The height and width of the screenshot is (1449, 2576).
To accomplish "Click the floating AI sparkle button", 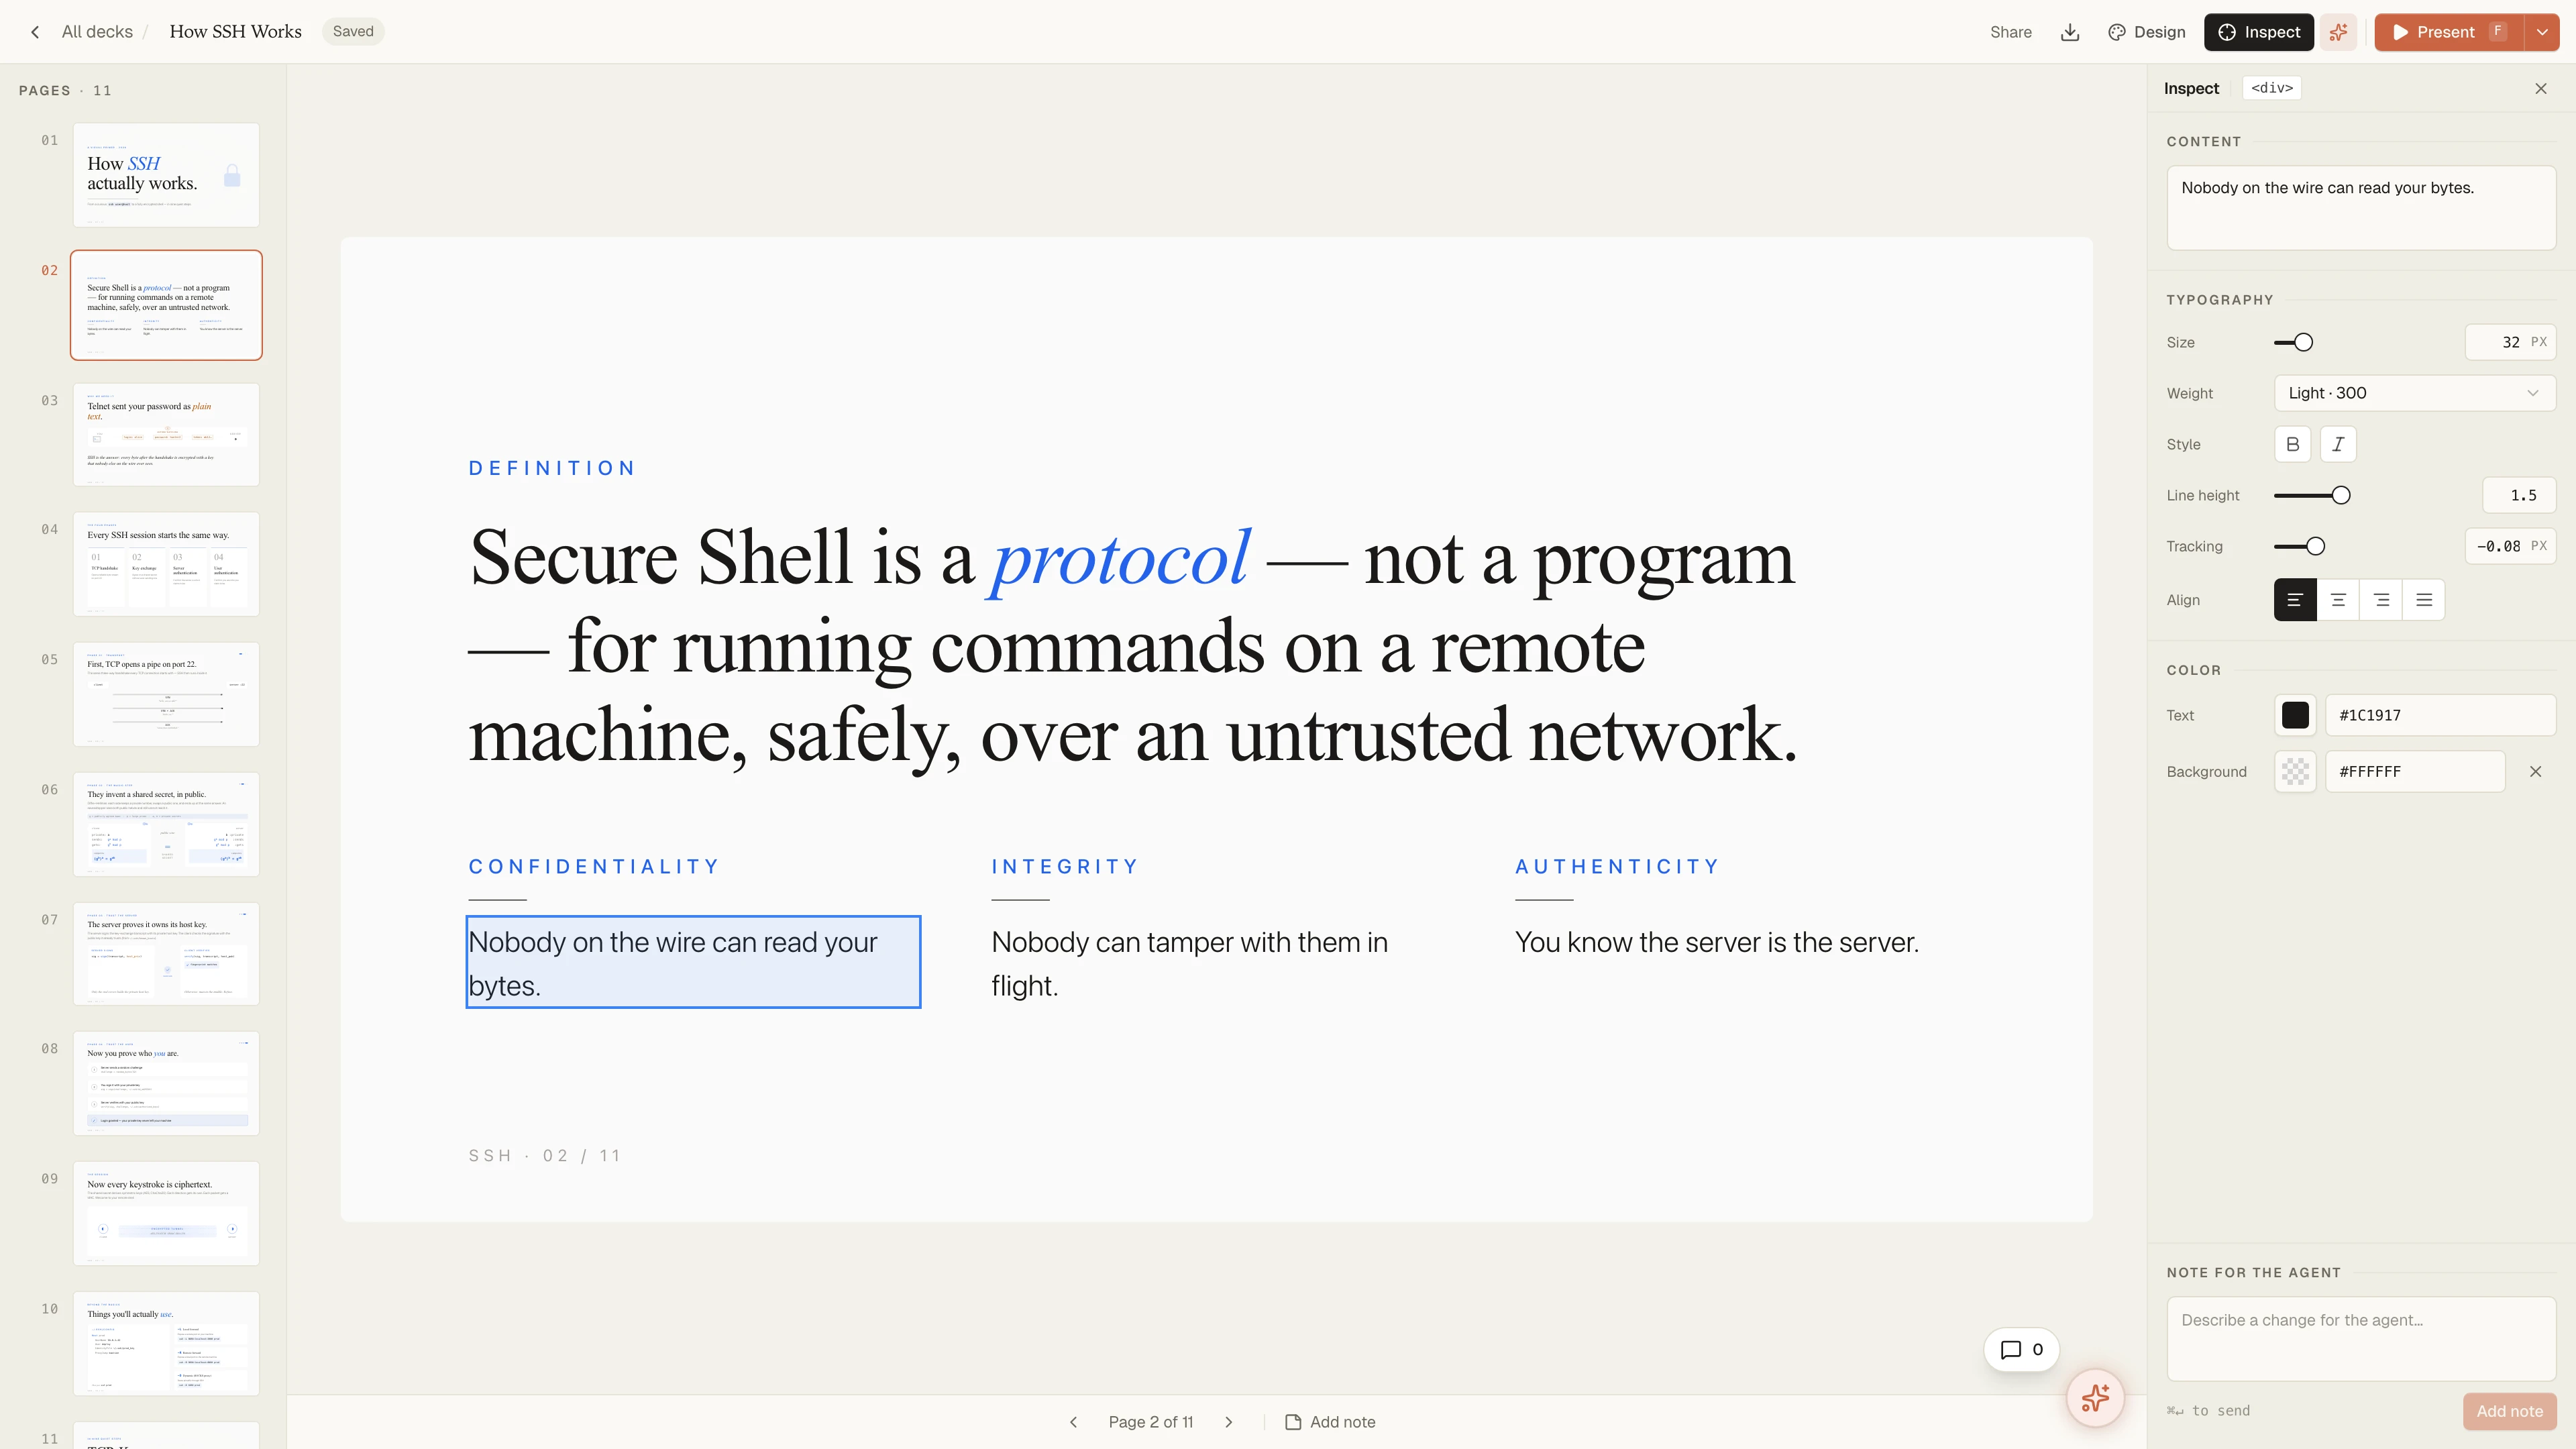I will pyautogui.click(x=2095, y=1398).
